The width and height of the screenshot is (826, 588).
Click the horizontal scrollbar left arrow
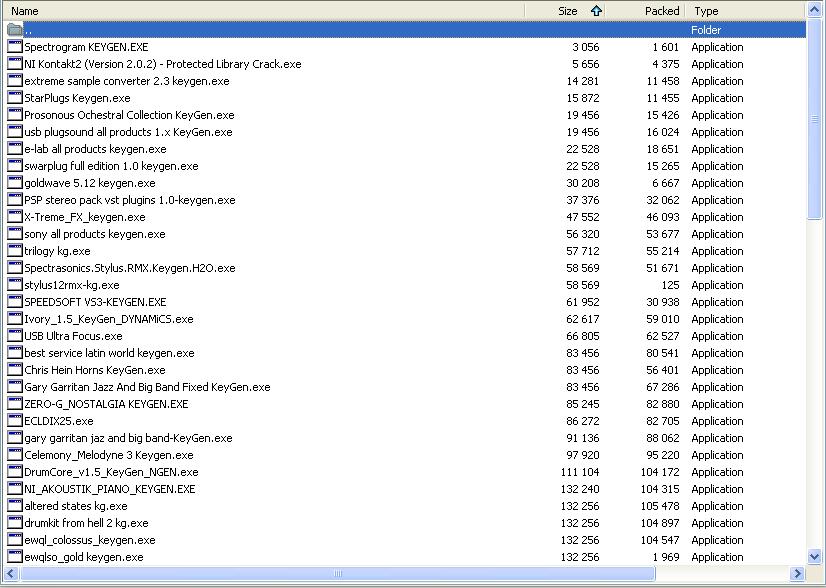coord(11,573)
